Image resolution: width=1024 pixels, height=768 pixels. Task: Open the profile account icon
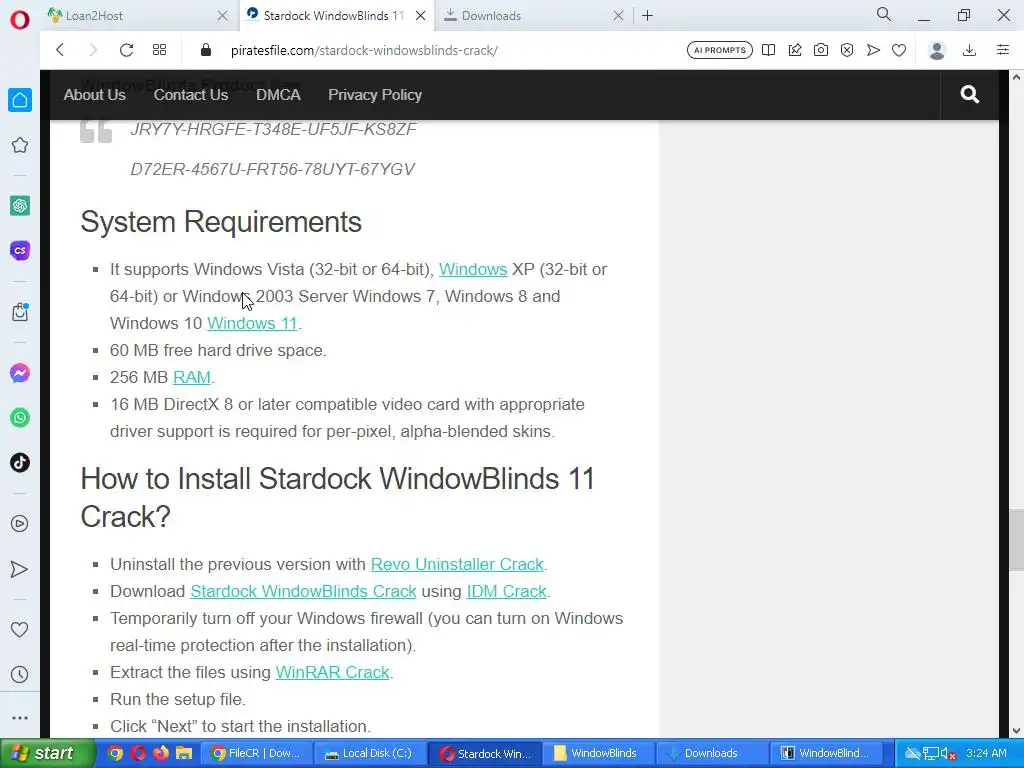[x=937, y=50]
